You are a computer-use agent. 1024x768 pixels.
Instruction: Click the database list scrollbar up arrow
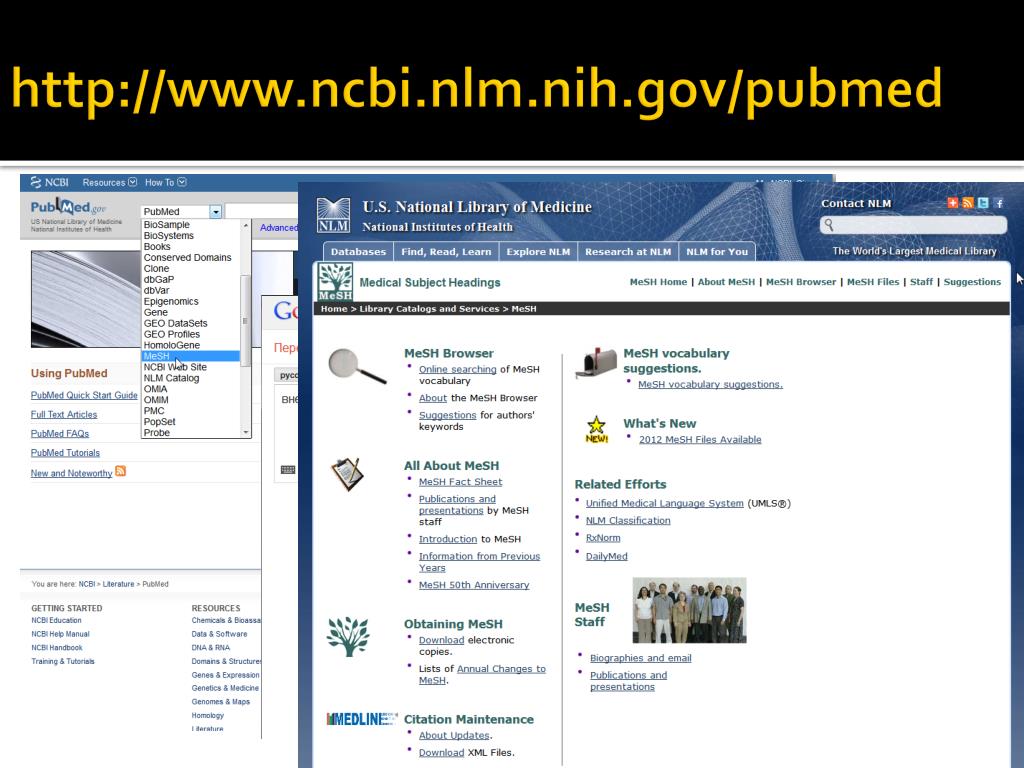click(246, 225)
